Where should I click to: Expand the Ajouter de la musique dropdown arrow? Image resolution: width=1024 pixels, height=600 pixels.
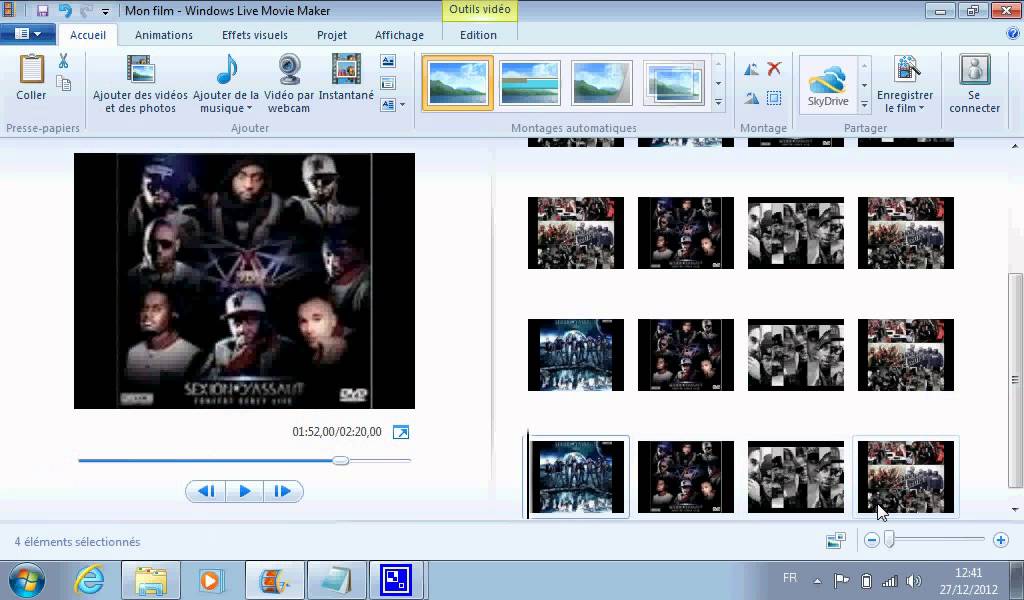[249, 108]
